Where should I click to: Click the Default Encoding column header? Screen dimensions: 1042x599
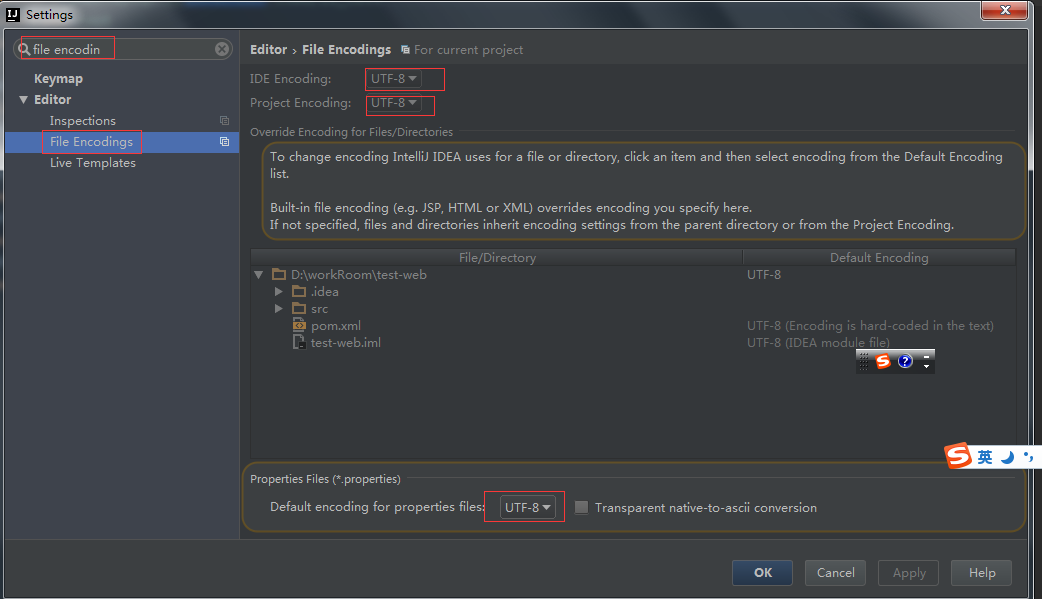879,258
